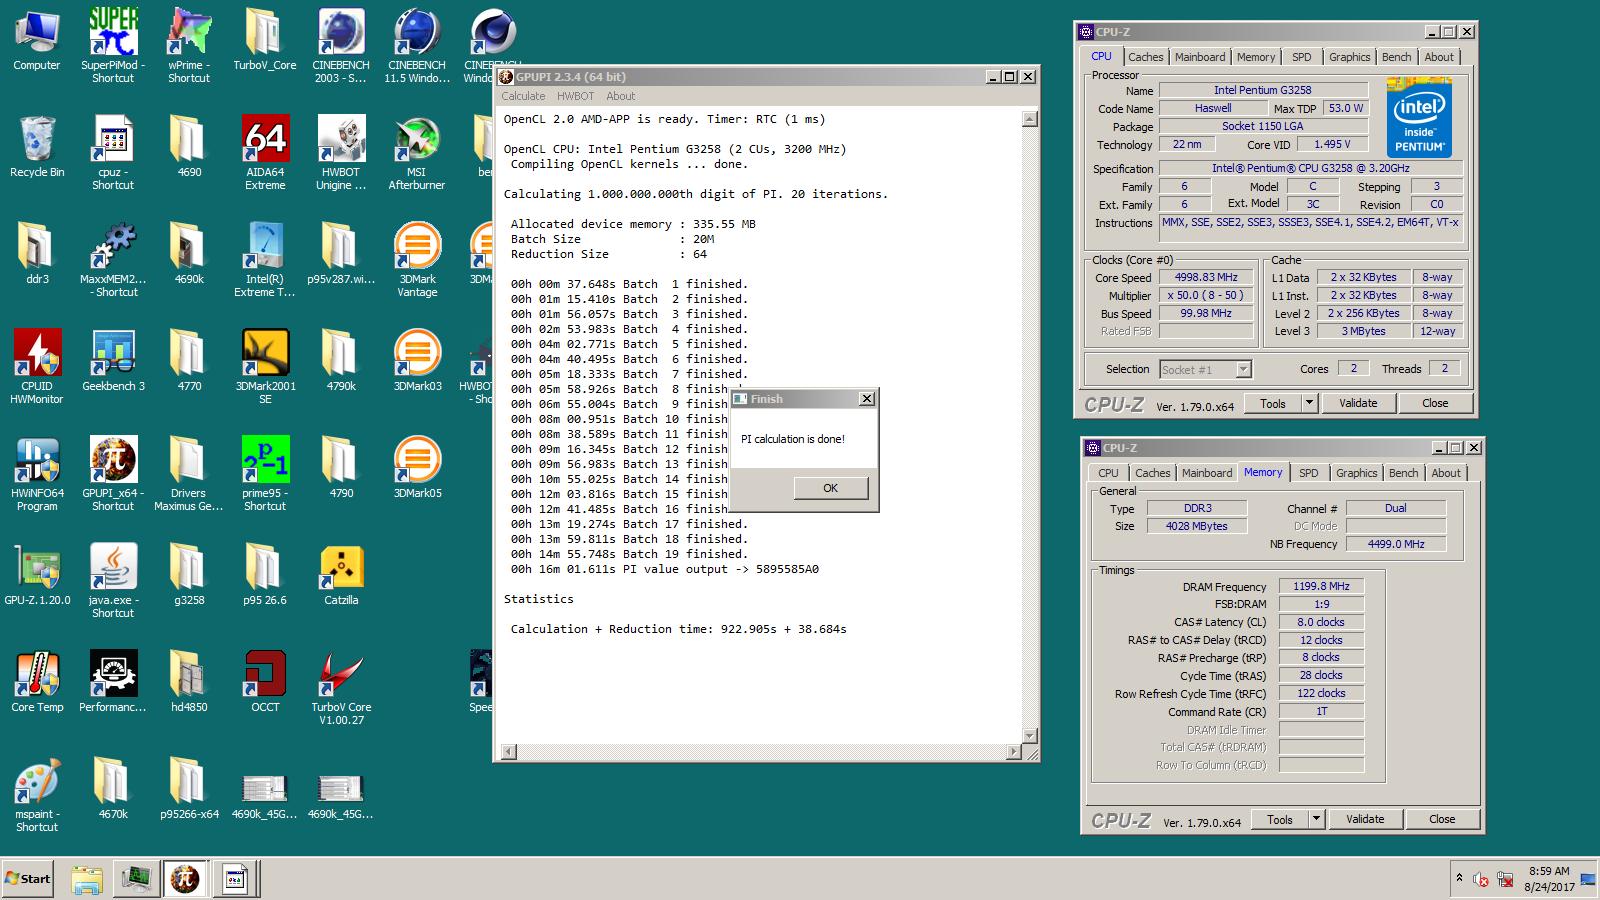Open the 3DMark05 desktop icon
The height and width of the screenshot is (900, 1600).
pos(417,468)
